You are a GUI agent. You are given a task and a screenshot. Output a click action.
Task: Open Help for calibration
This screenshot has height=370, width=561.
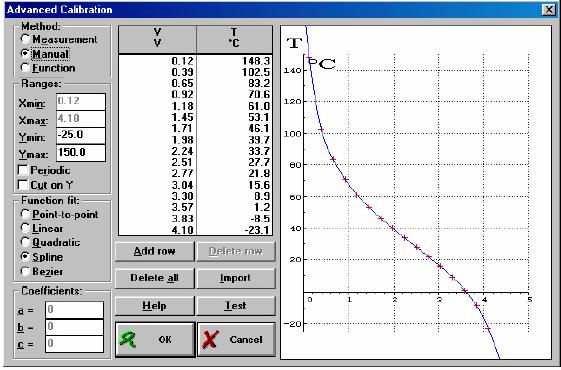[155, 306]
